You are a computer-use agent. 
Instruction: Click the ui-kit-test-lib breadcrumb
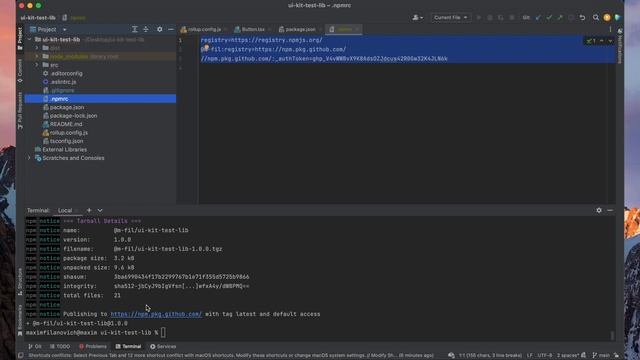[x=38, y=18]
